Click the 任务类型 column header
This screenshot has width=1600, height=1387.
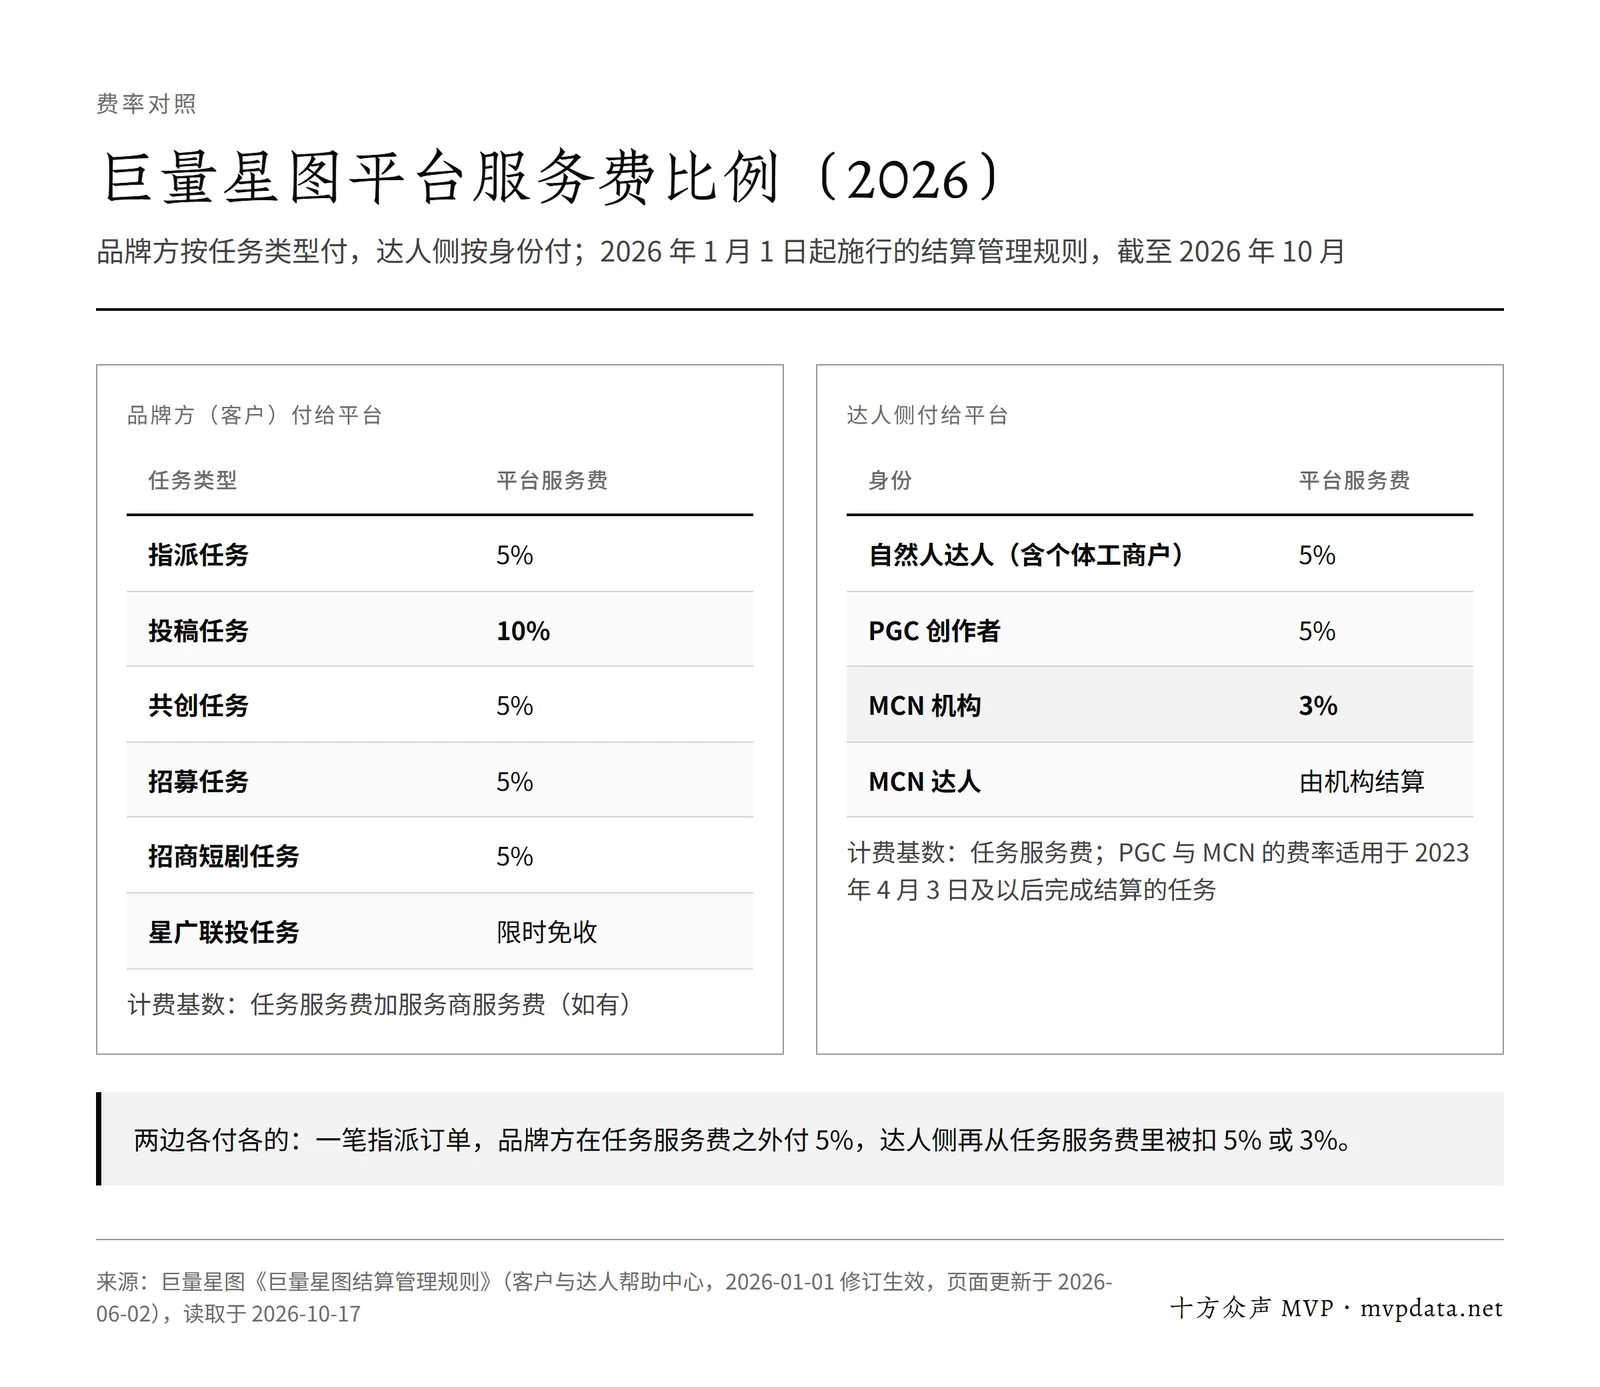click(193, 480)
